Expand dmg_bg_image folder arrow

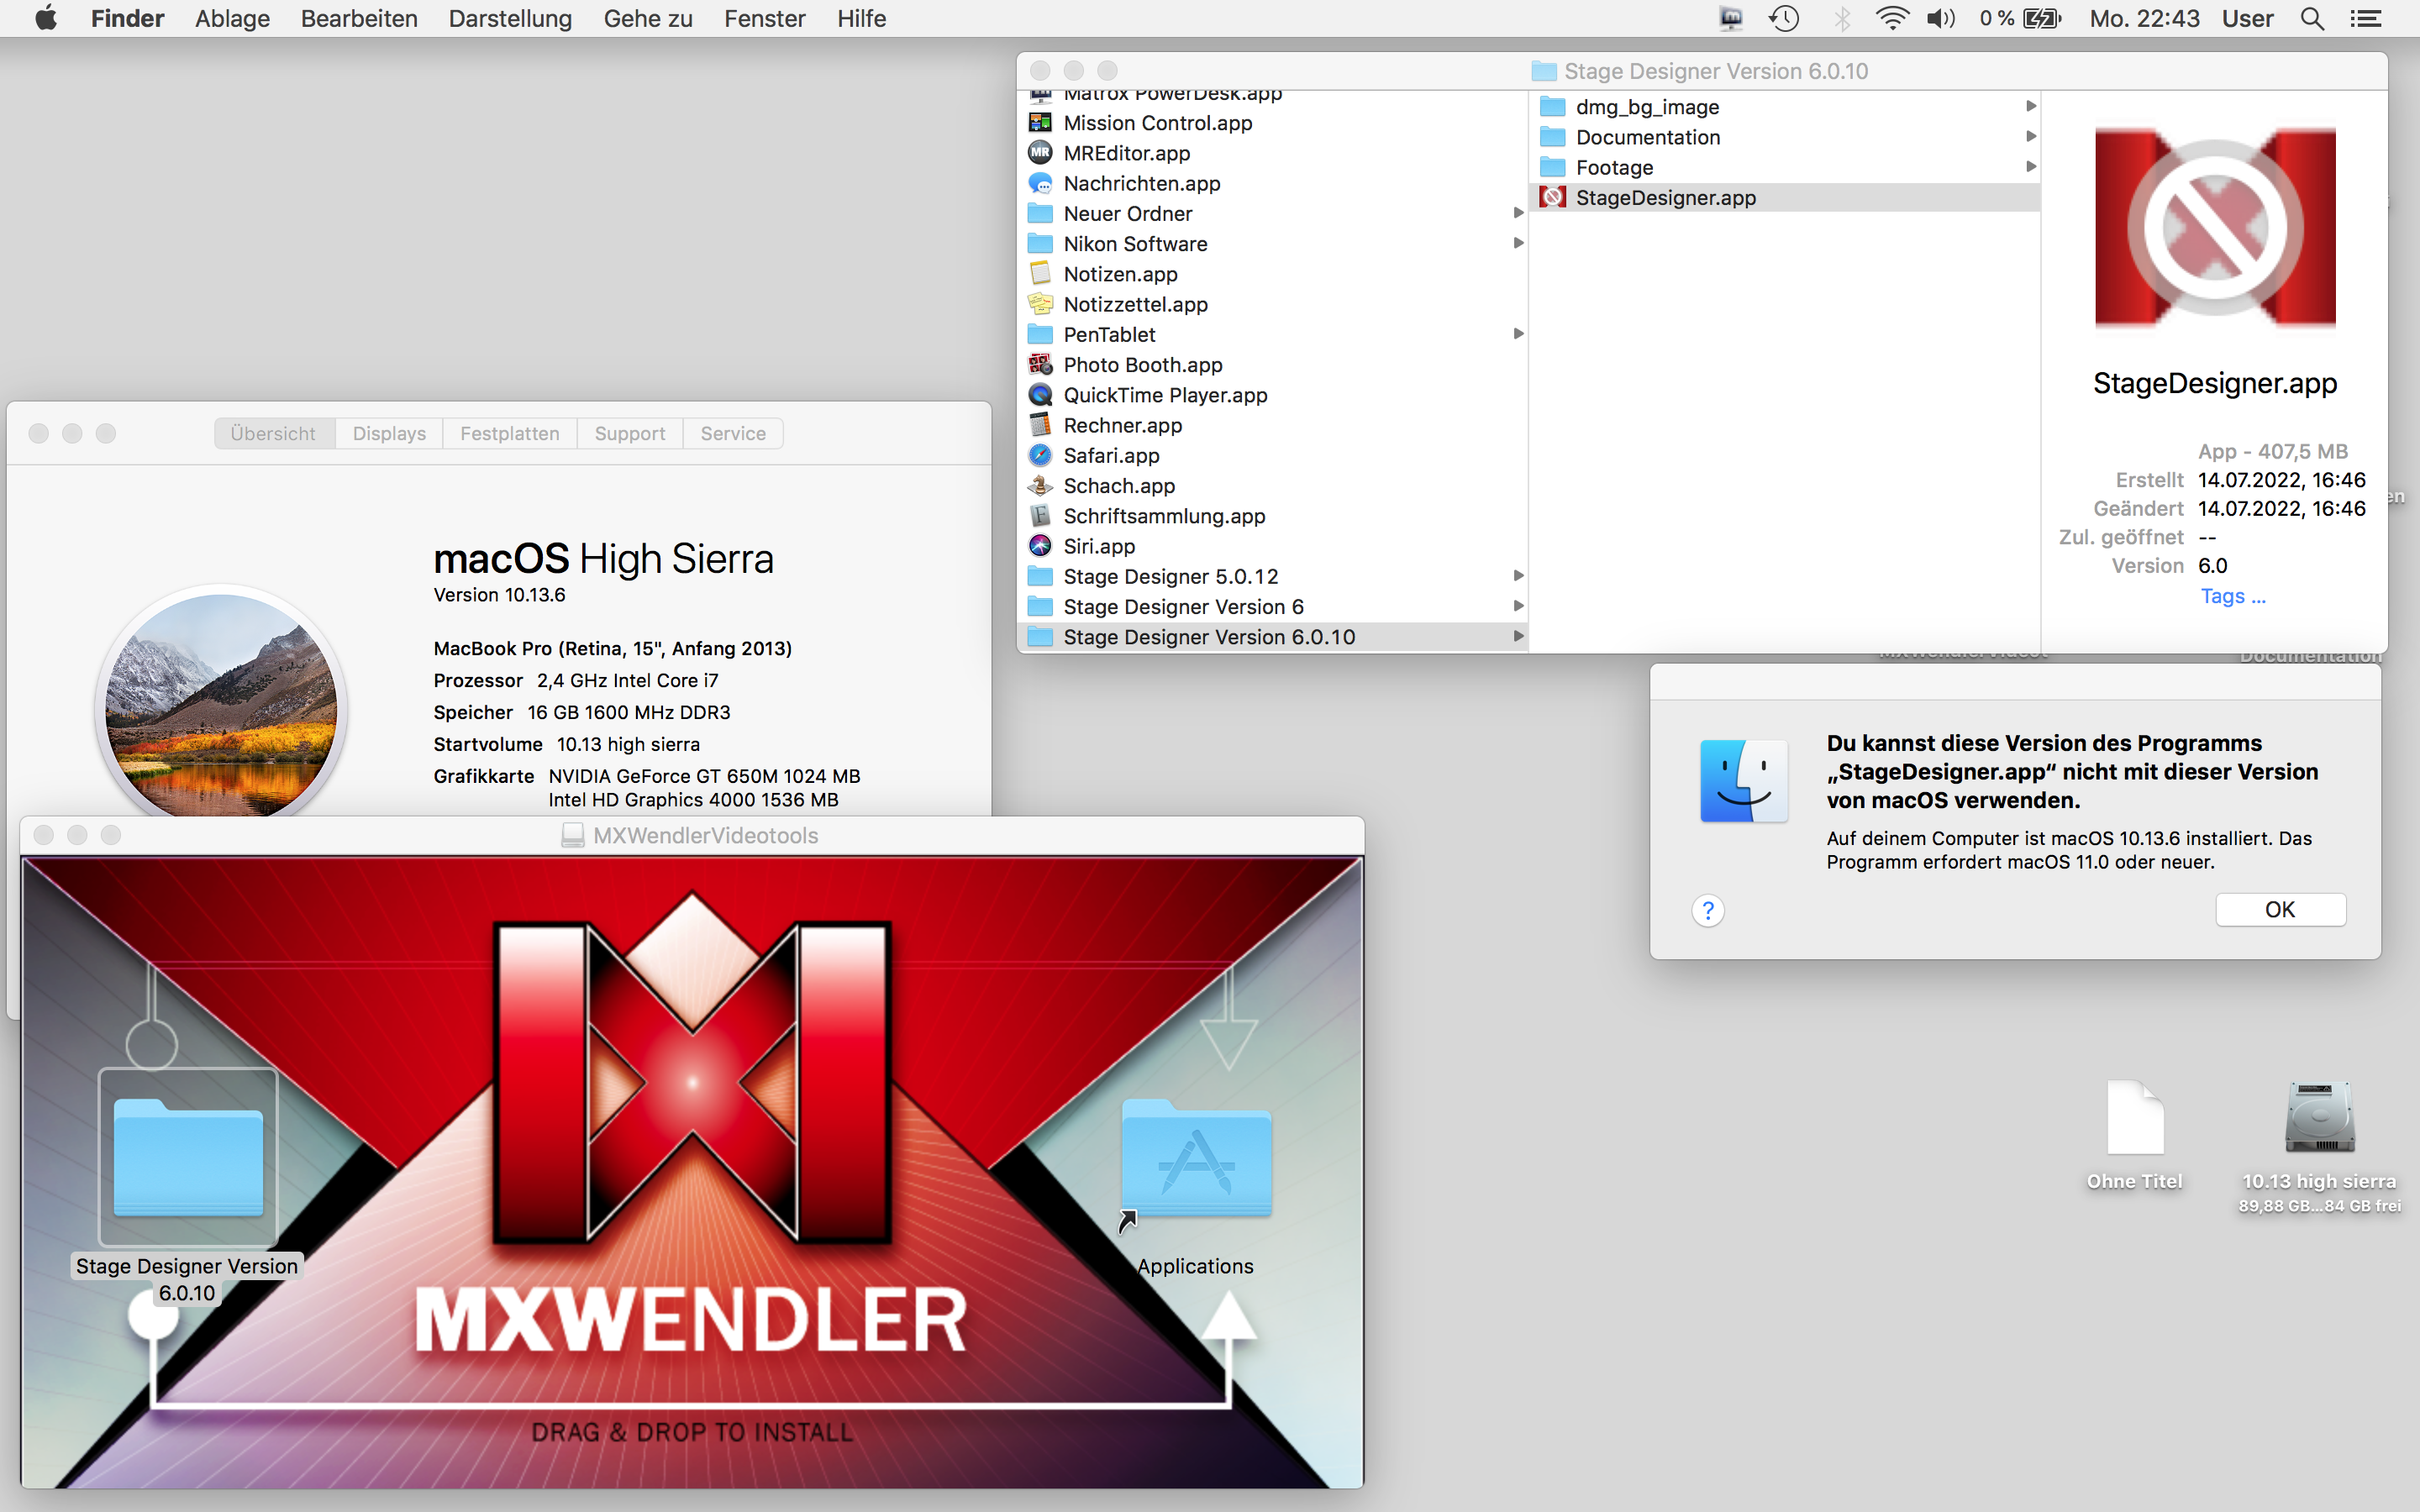coord(2030,106)
